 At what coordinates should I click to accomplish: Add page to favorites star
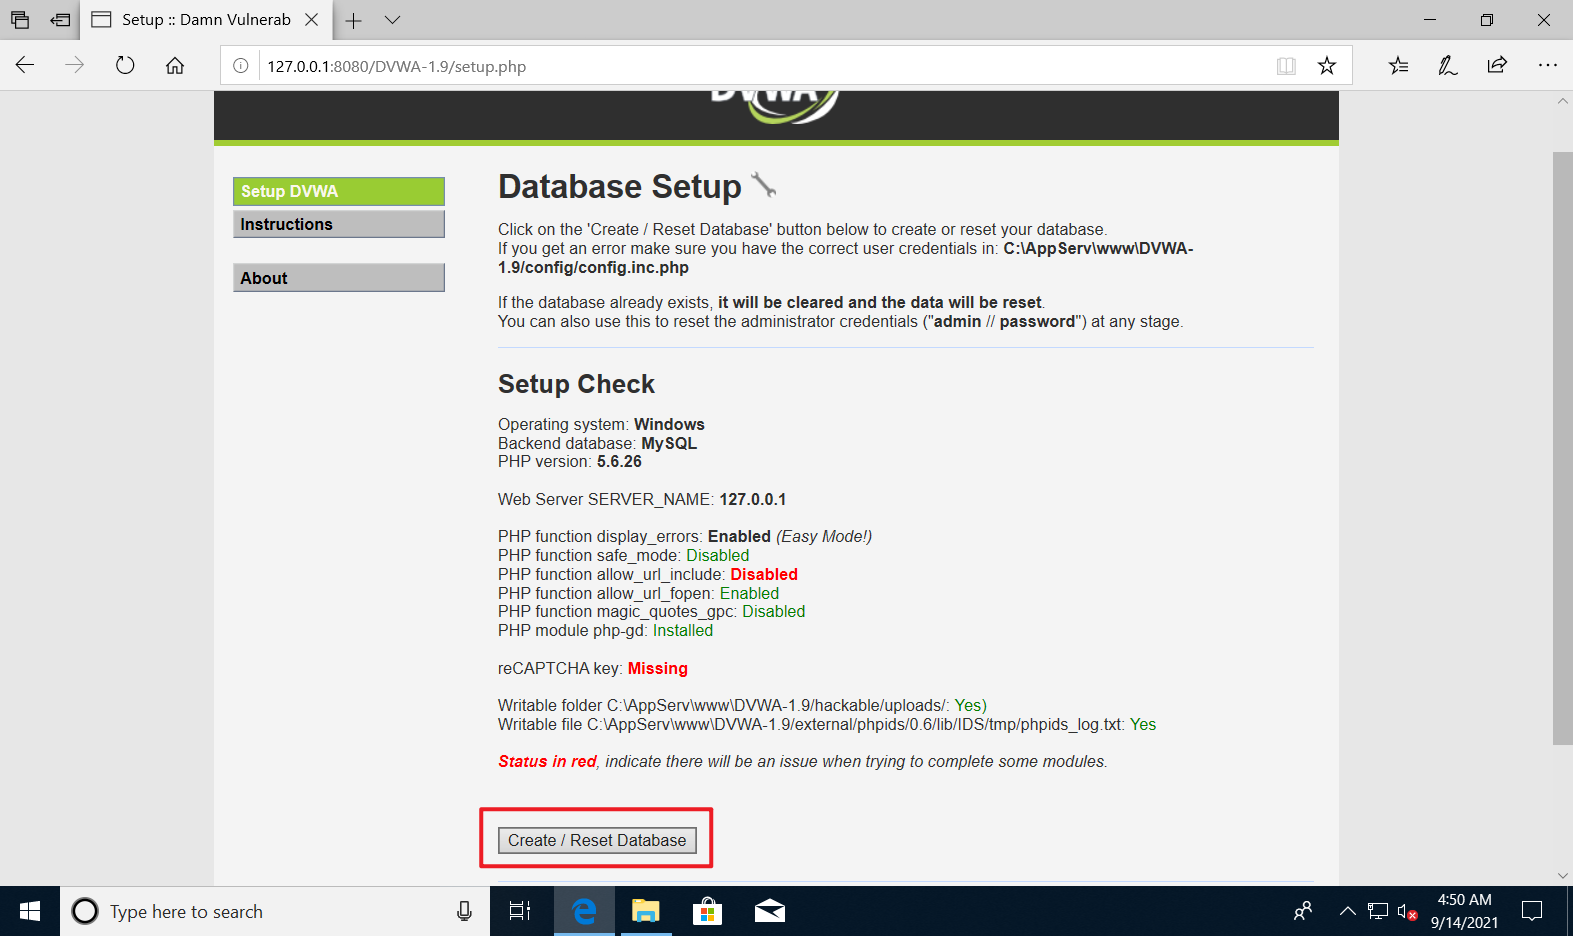(x=1327, y=66)
